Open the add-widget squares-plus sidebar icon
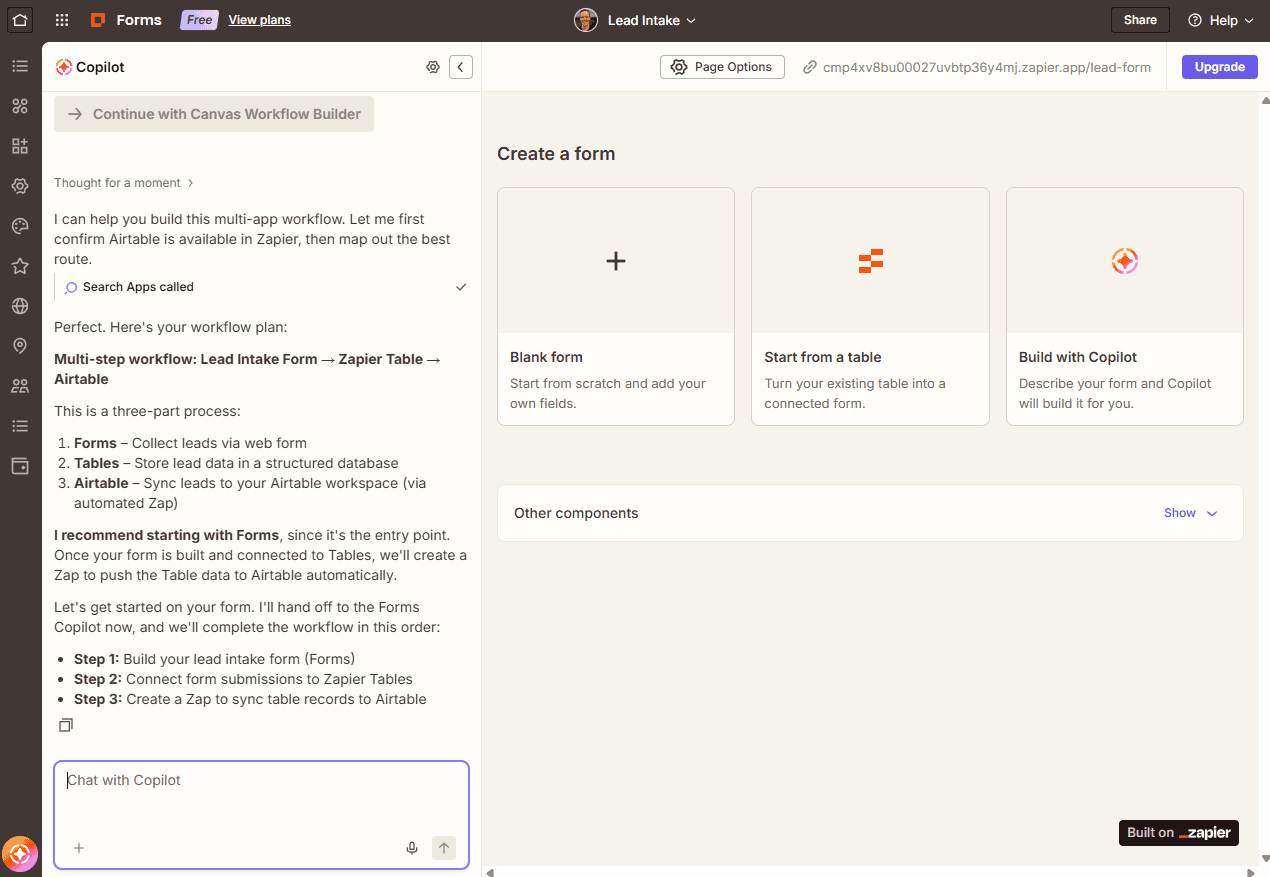The image size is (1270, 877). 20,146
